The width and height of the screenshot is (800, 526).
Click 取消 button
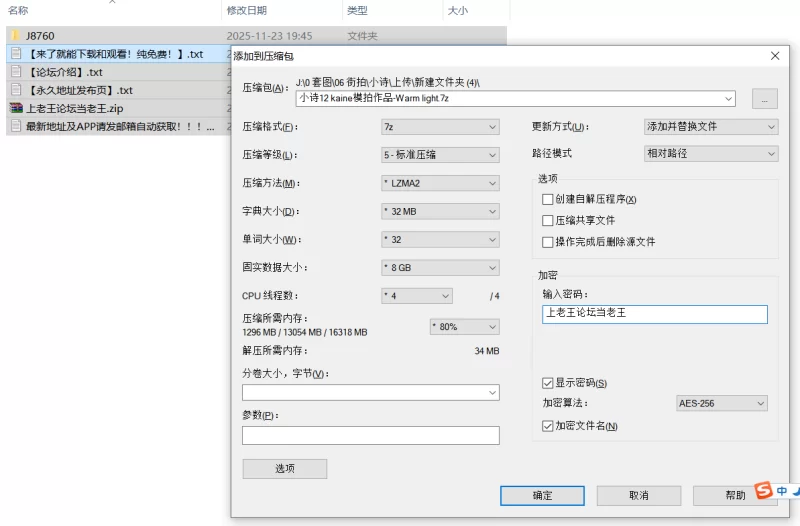tap(639, 495)
